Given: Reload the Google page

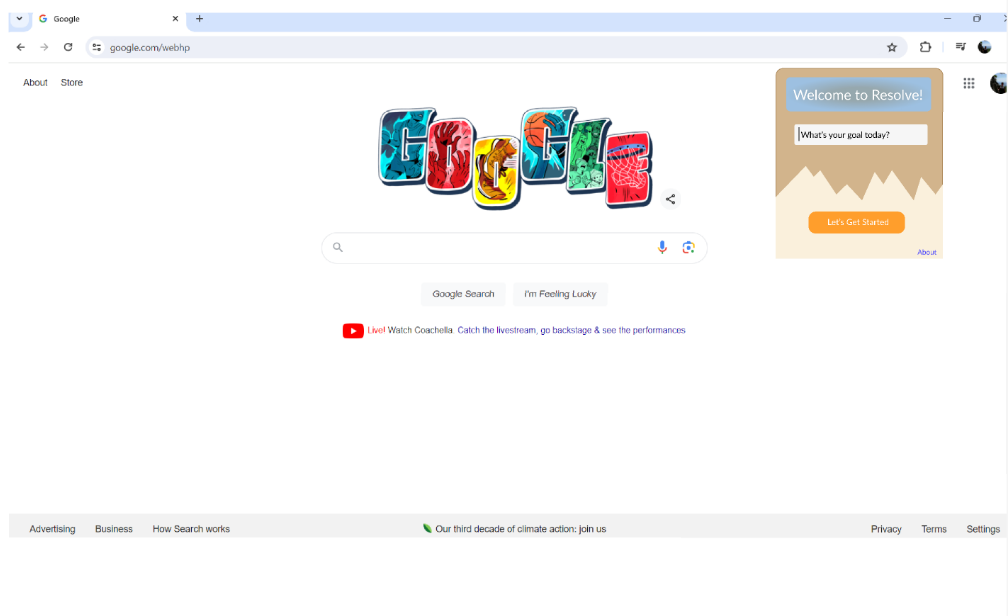Looking at the screenshot, I should click(x=68, y=47).
